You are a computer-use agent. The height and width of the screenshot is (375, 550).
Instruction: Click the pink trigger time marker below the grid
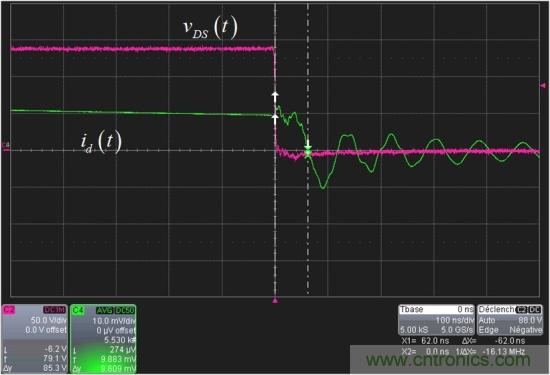tap(275, 301)
